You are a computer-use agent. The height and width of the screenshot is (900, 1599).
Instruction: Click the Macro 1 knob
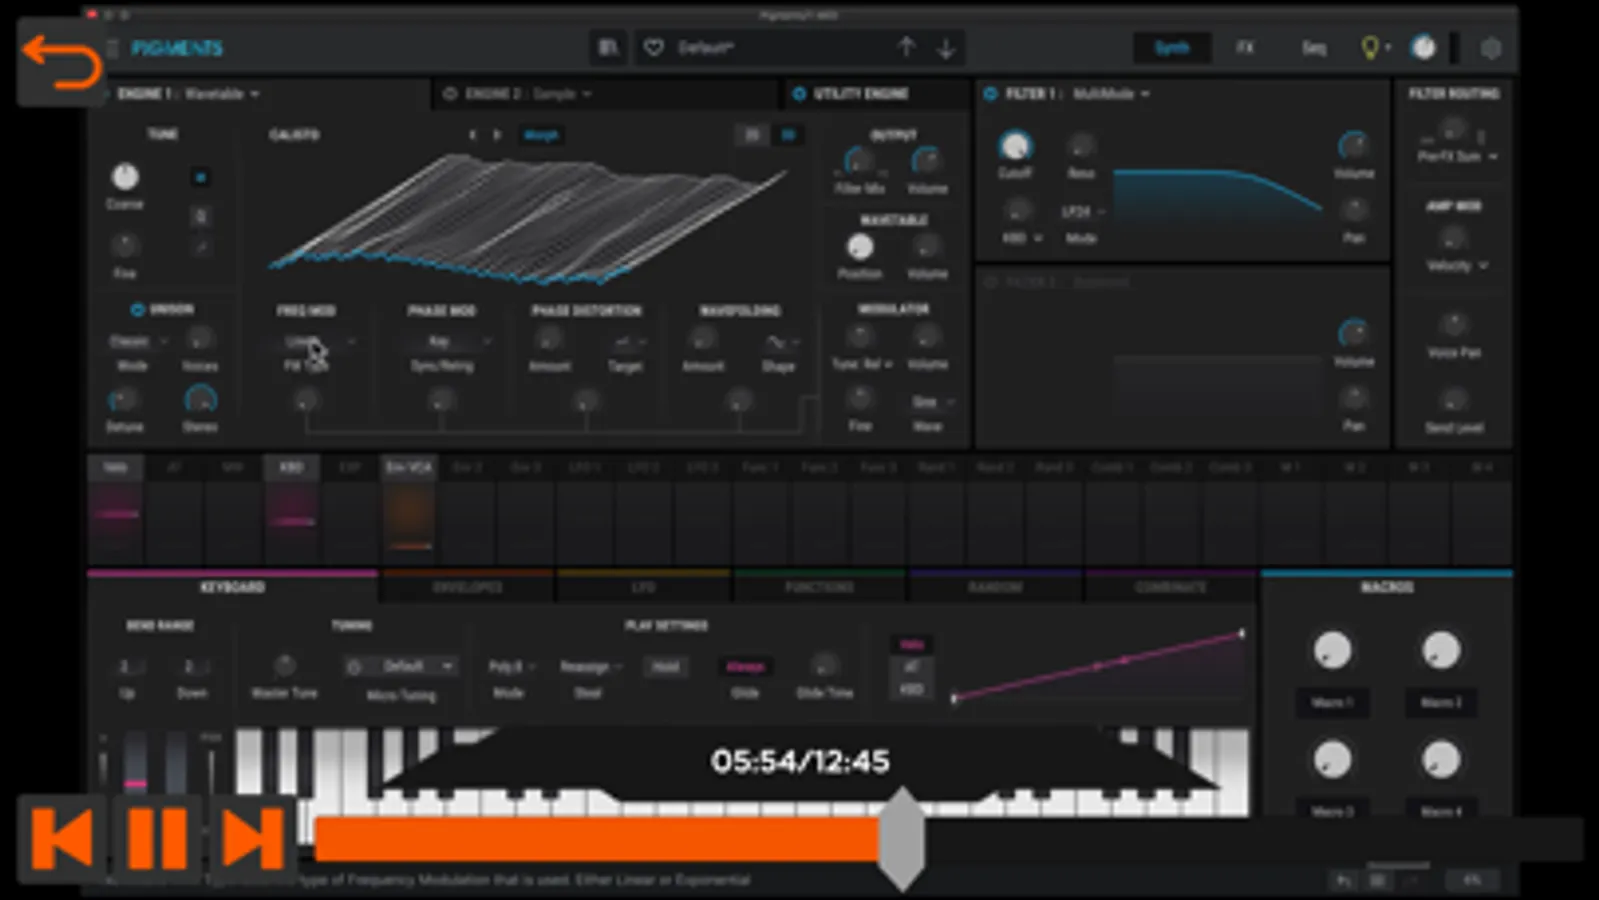pyautogui.click(x=1332, y=651)
